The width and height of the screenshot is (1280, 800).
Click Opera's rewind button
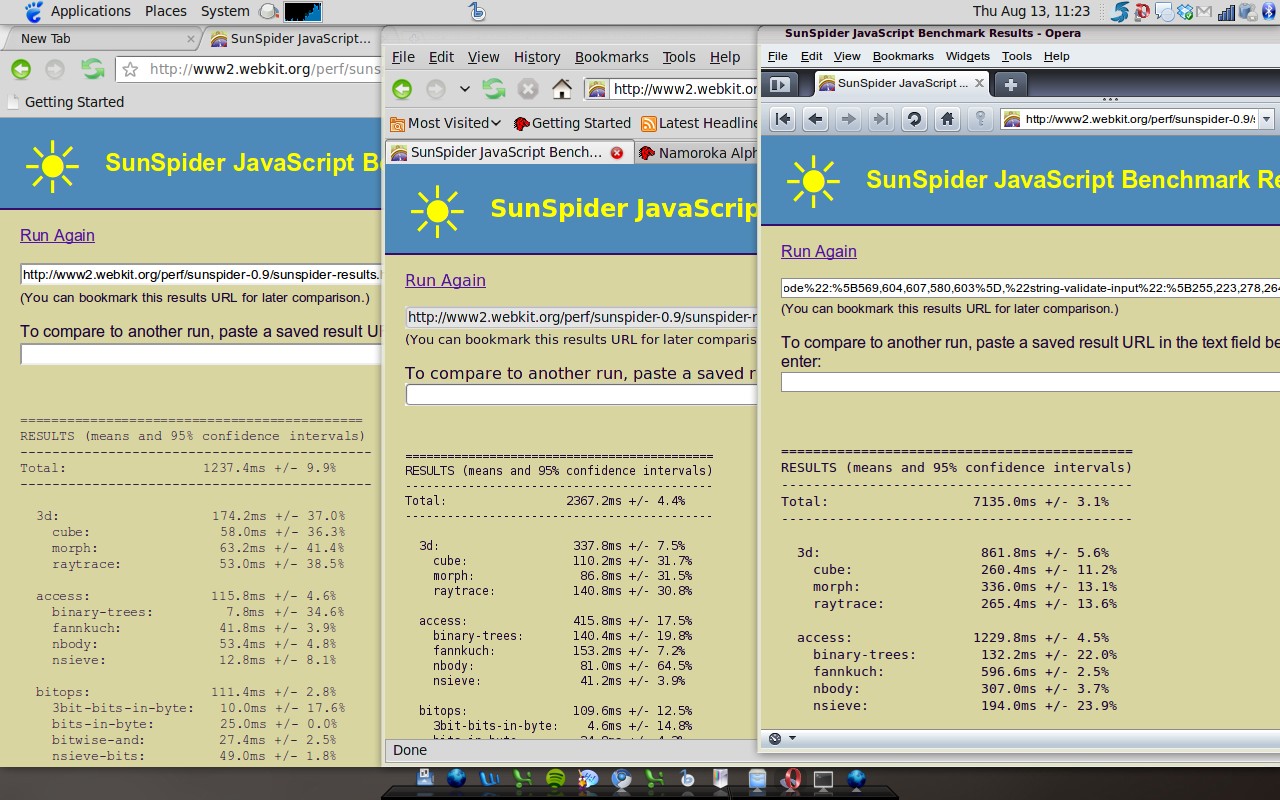(x=783, y=119)
